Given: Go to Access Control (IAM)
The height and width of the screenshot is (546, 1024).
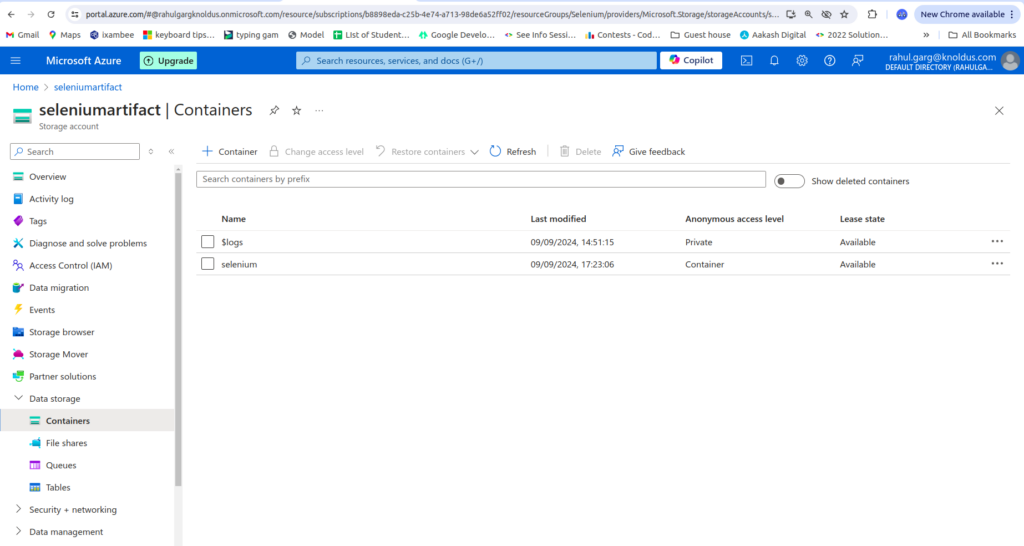Looking at the screenshot, I should 70,266.
